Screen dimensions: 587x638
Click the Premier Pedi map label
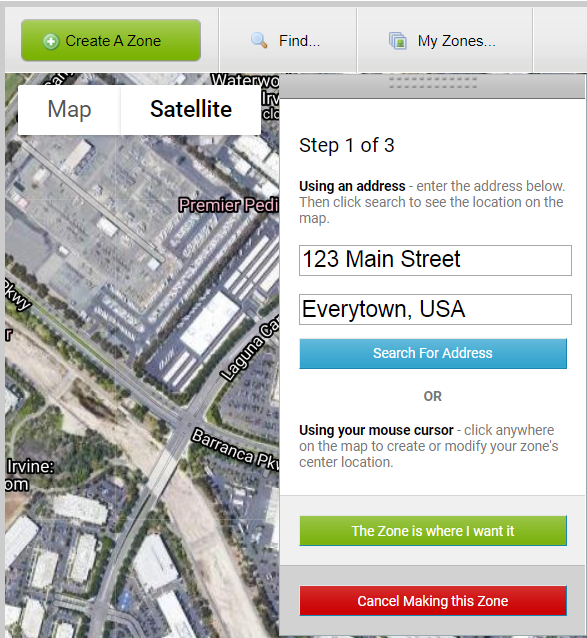coord(229,205)
